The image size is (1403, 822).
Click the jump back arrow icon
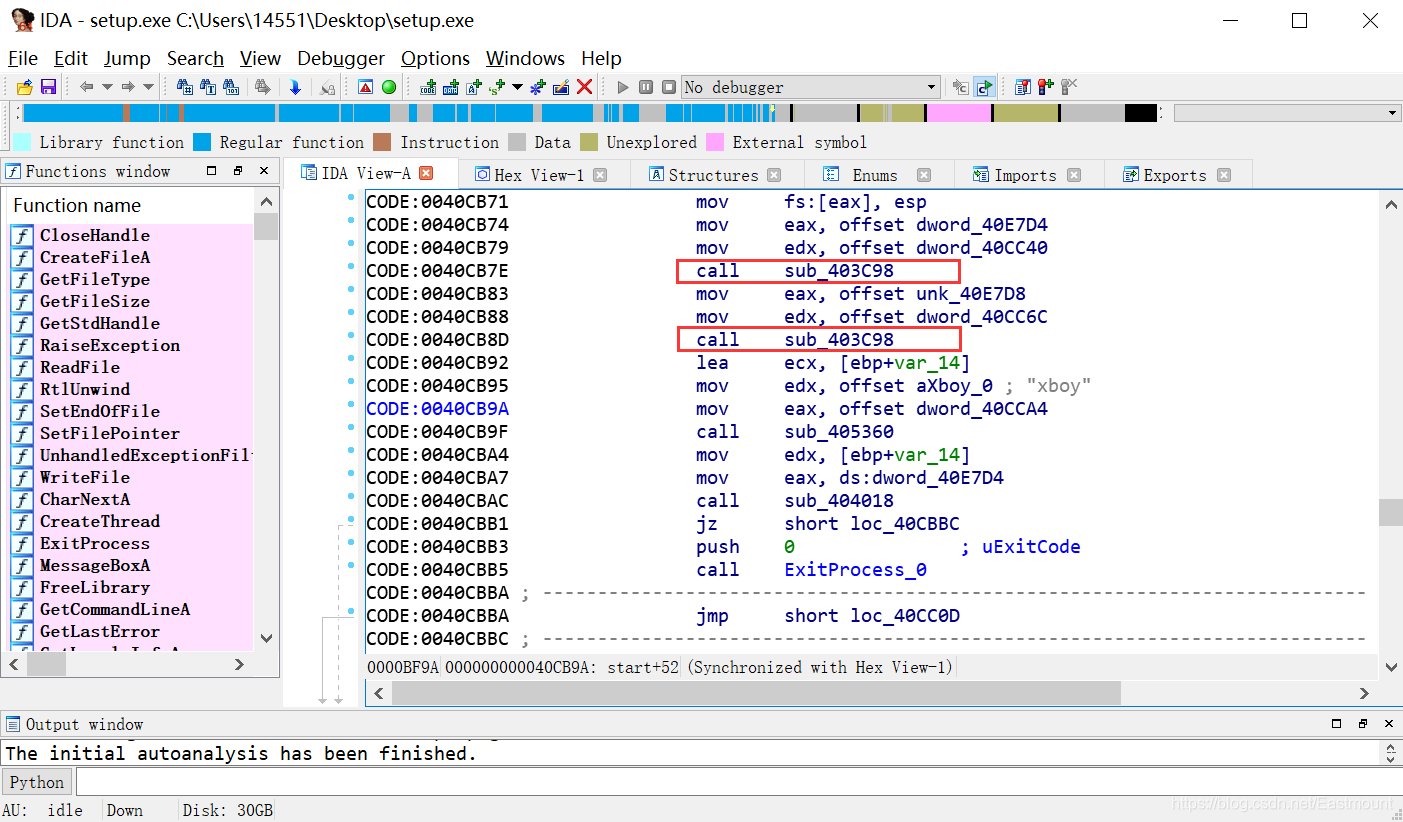(87, 87)
